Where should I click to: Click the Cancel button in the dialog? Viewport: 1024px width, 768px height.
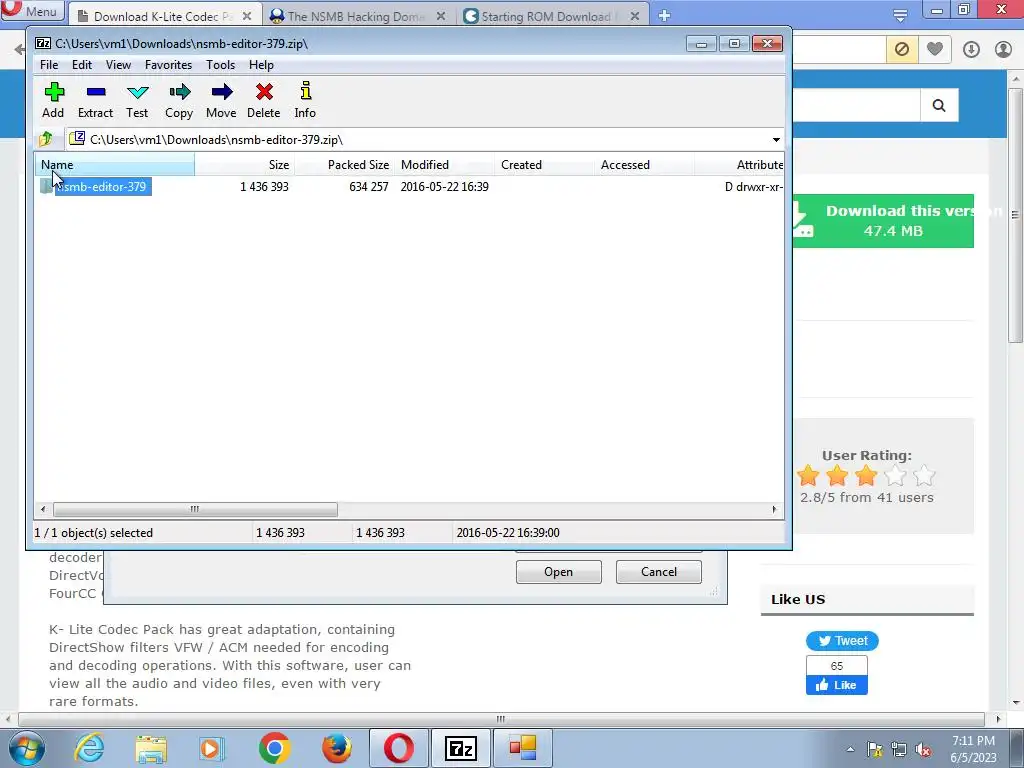point(658,572)
